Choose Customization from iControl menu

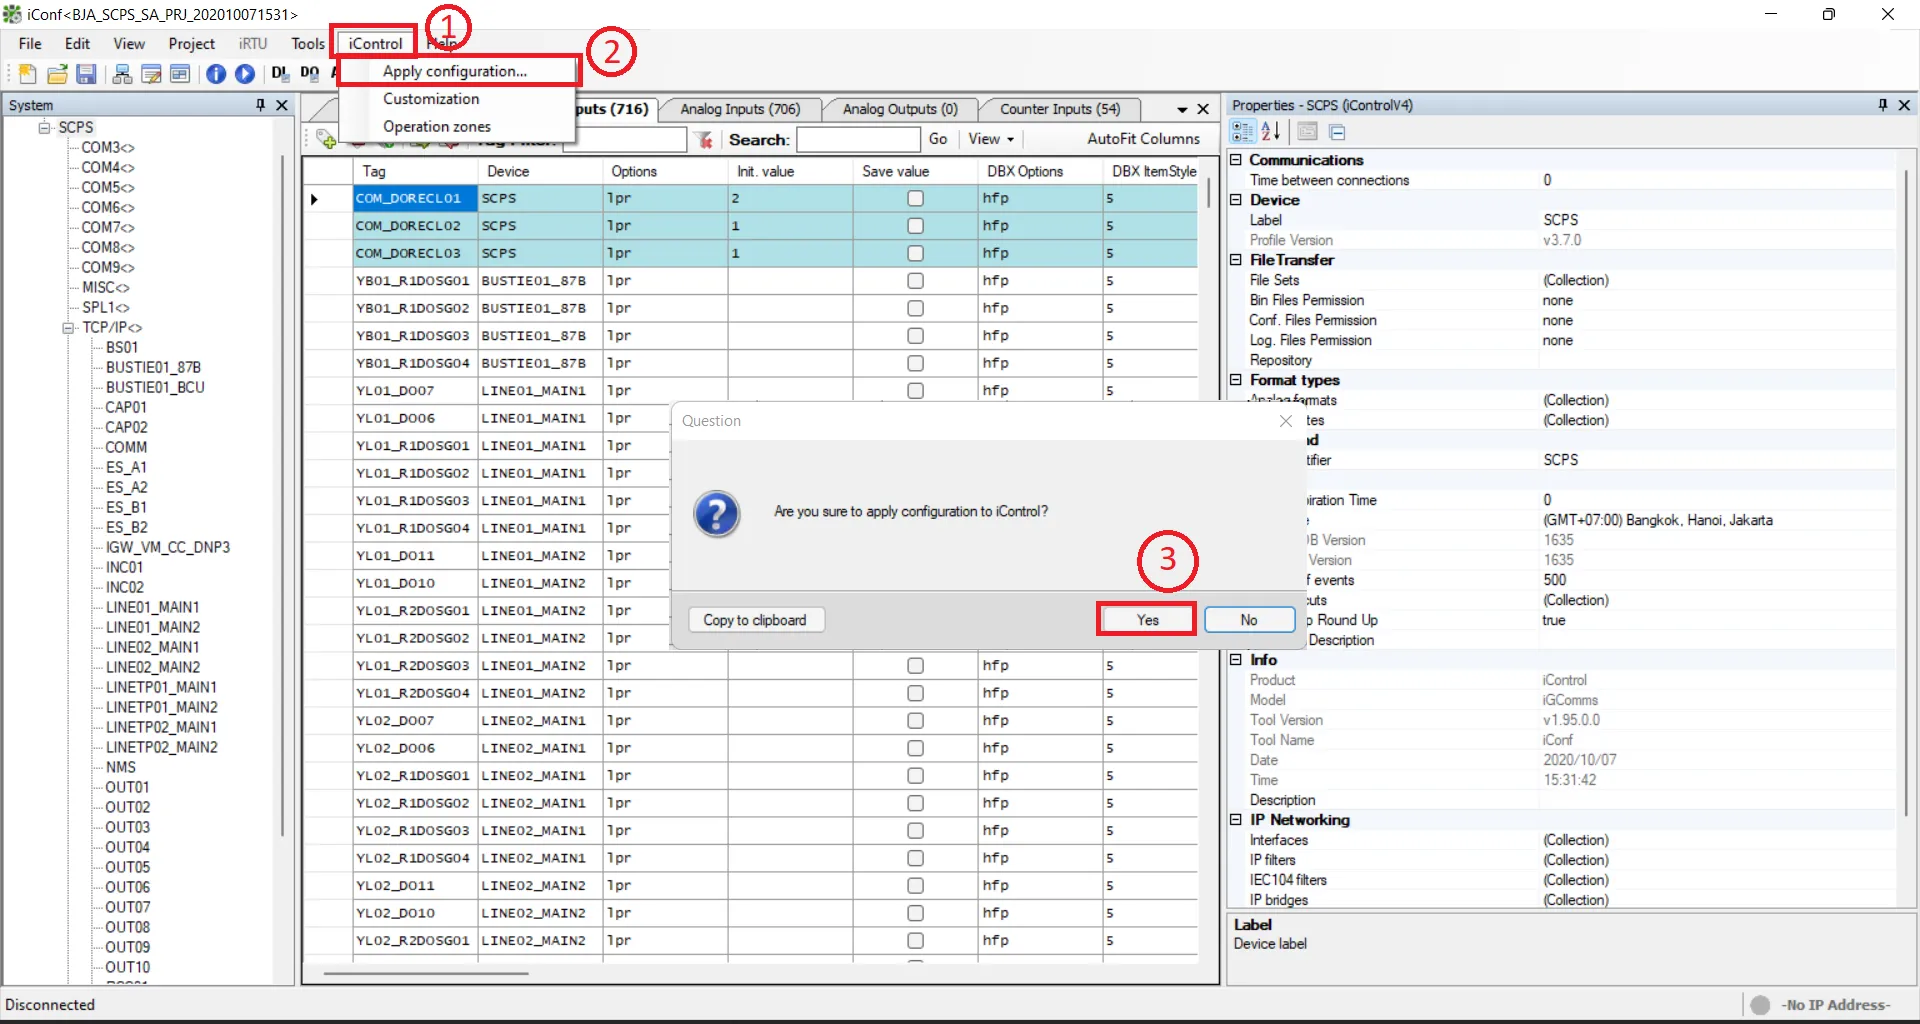tap(458, 99)
